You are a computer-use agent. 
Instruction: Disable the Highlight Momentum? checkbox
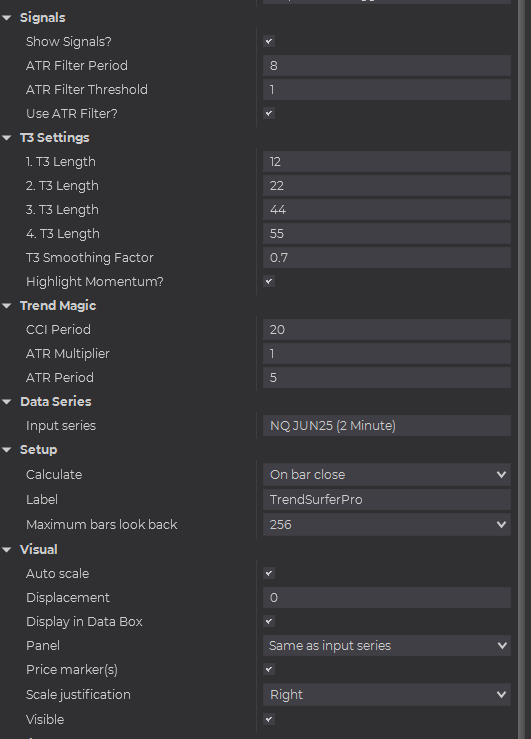tap(269, 282)
